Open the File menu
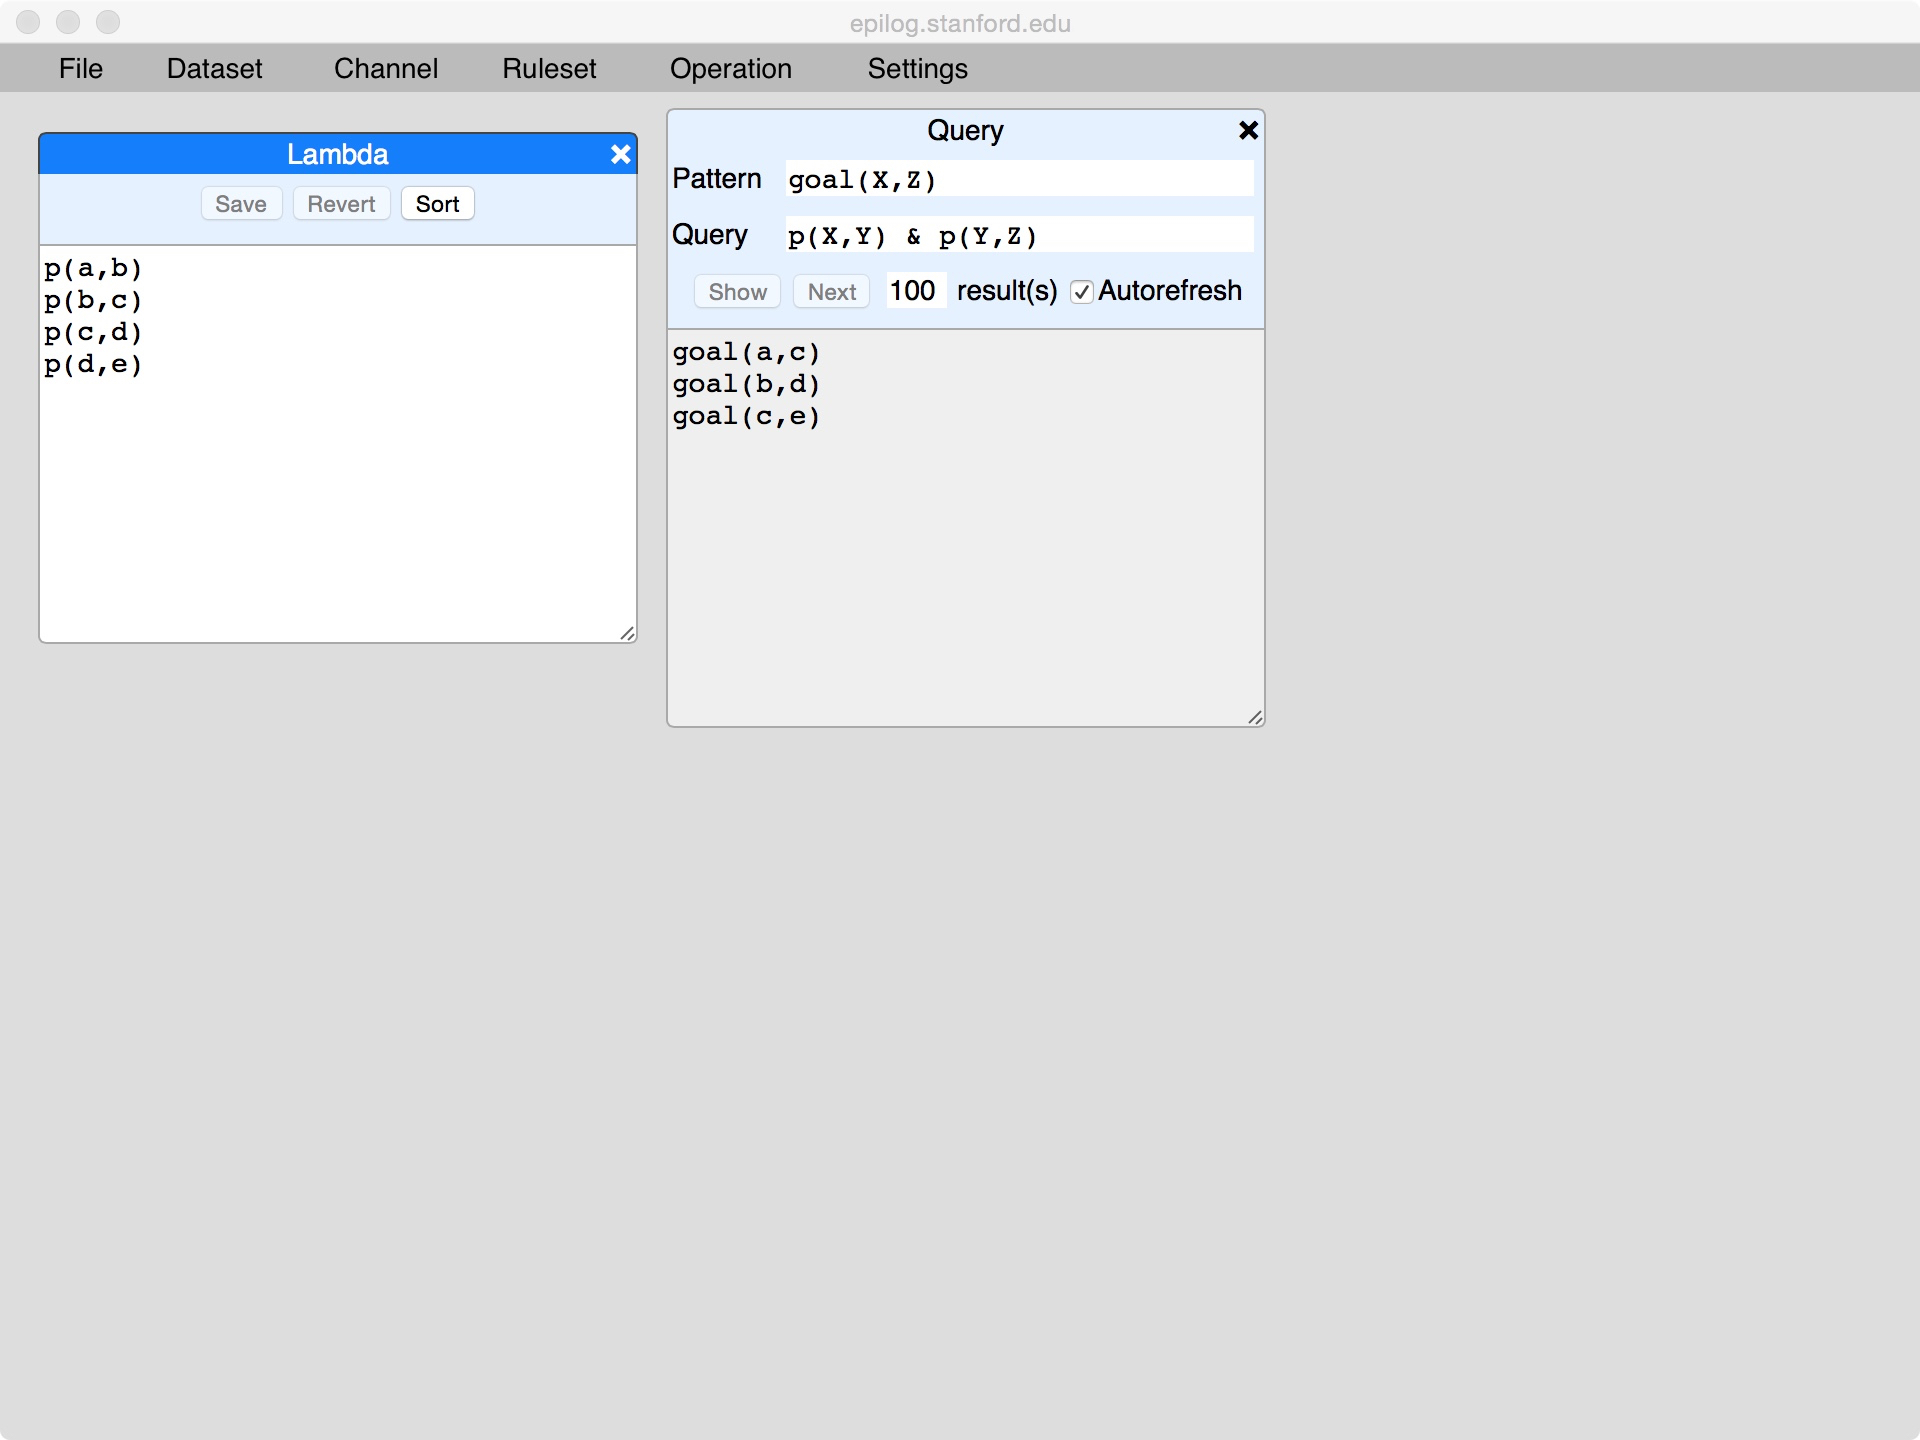 click(x=80, y=68)
